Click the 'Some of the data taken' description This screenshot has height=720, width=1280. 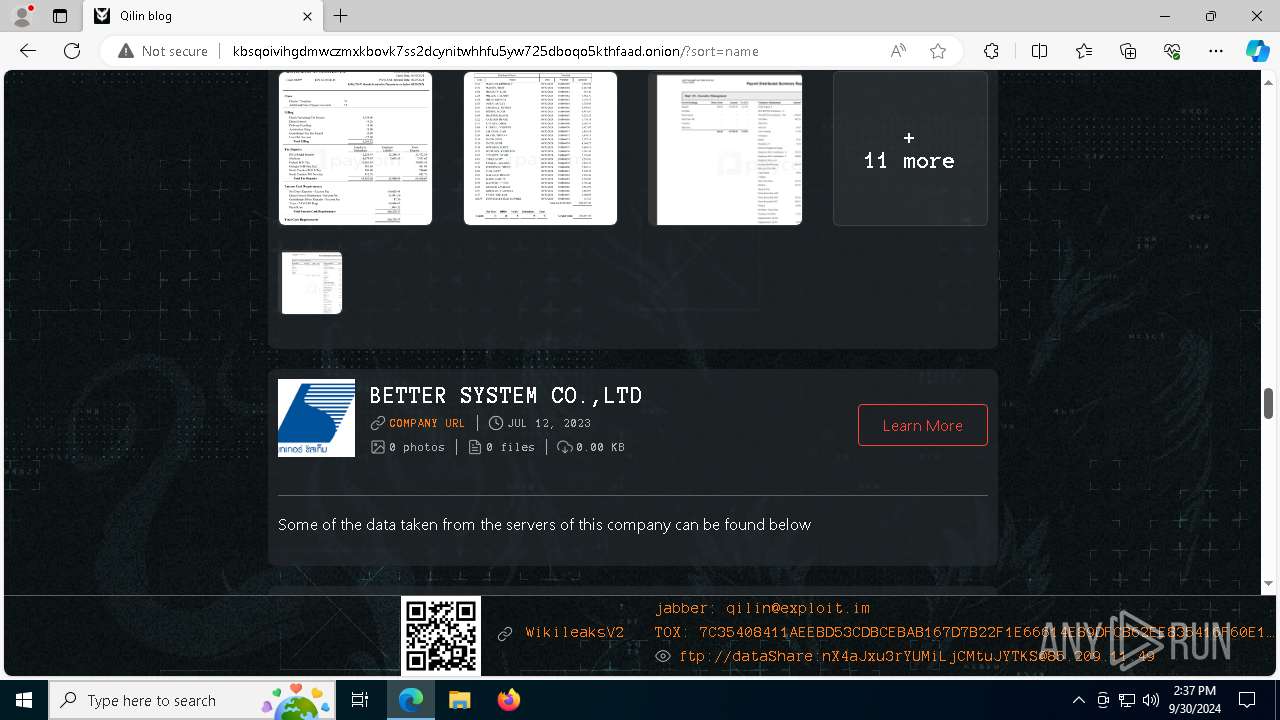click(x=544, y=524)
